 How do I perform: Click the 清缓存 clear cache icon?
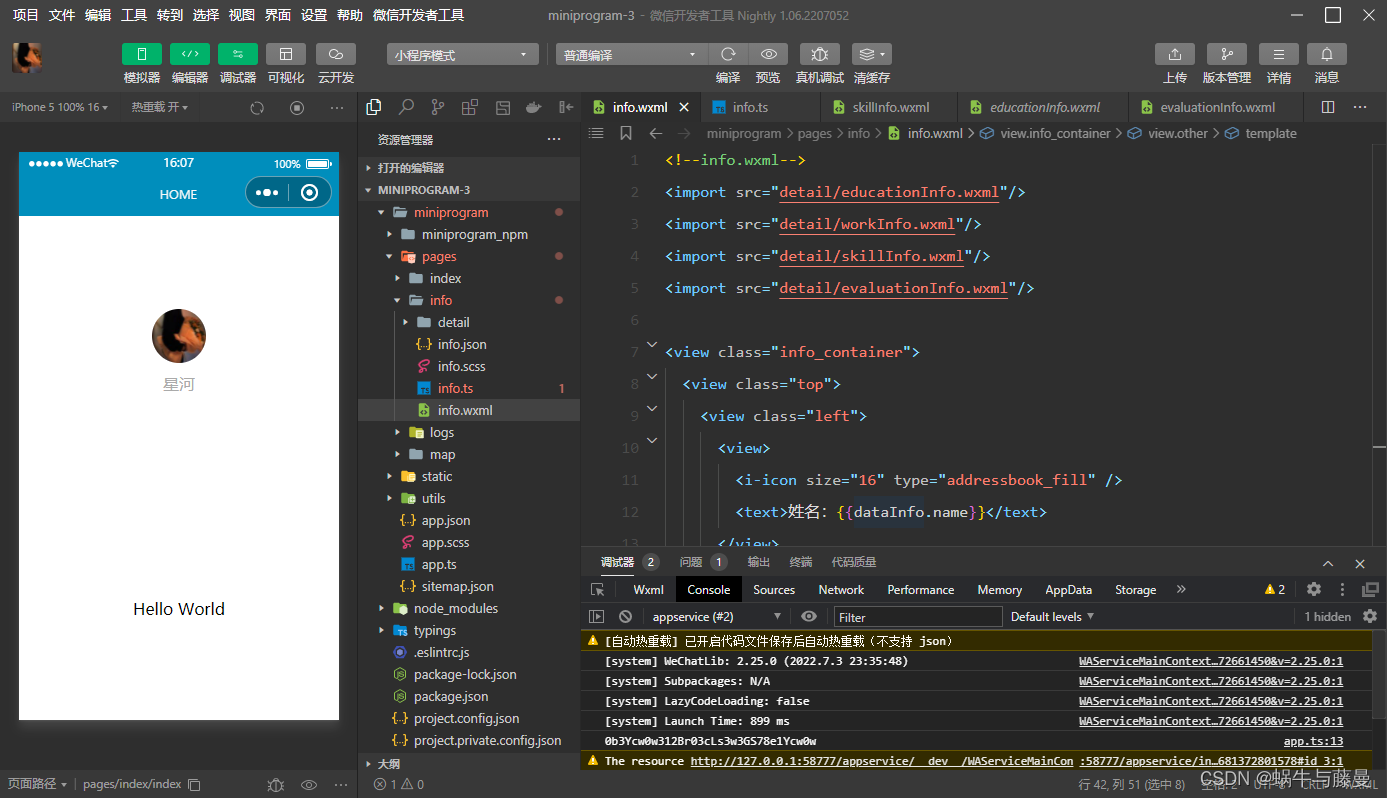(x=872, y=54)
